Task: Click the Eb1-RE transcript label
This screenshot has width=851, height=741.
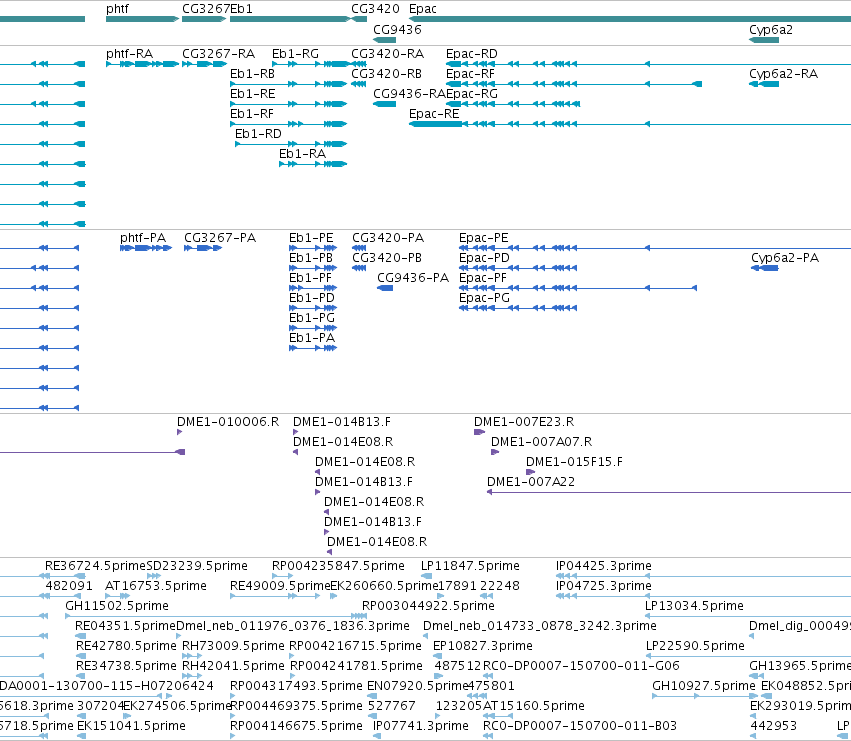Action: click(252, 94)
